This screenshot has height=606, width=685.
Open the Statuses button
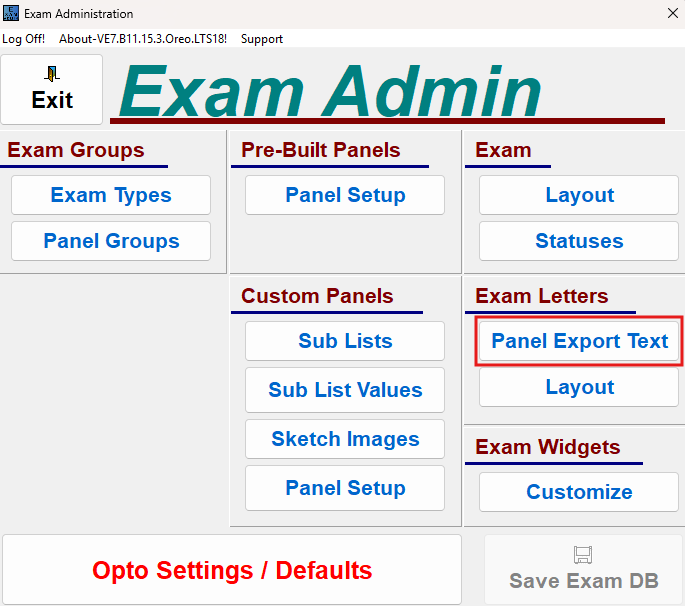pyautogui.click(x=579, y=241)
